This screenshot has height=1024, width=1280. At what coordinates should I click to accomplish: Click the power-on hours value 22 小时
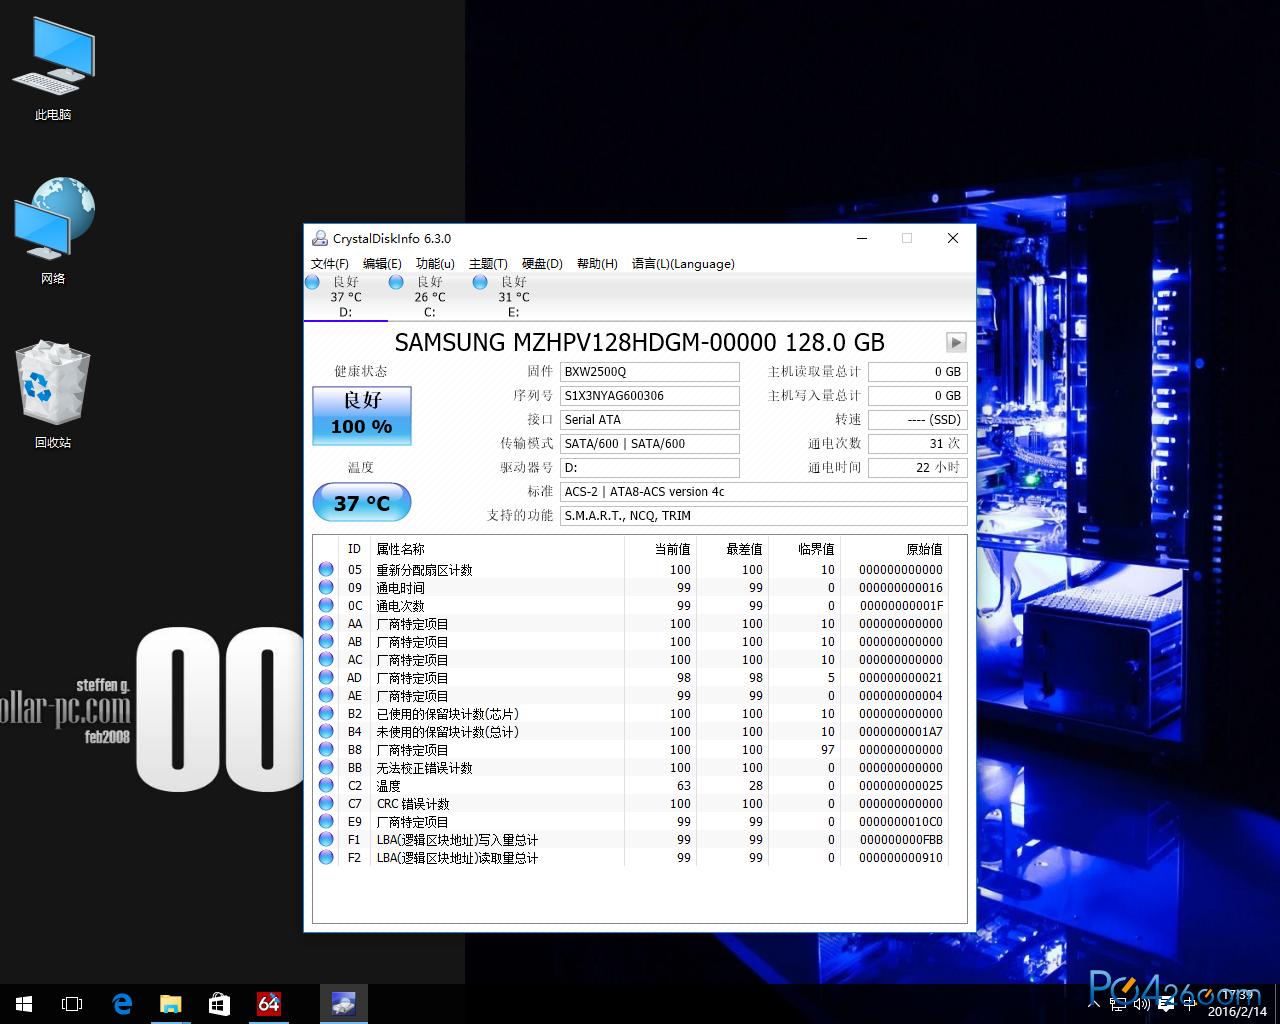point(918,468)
